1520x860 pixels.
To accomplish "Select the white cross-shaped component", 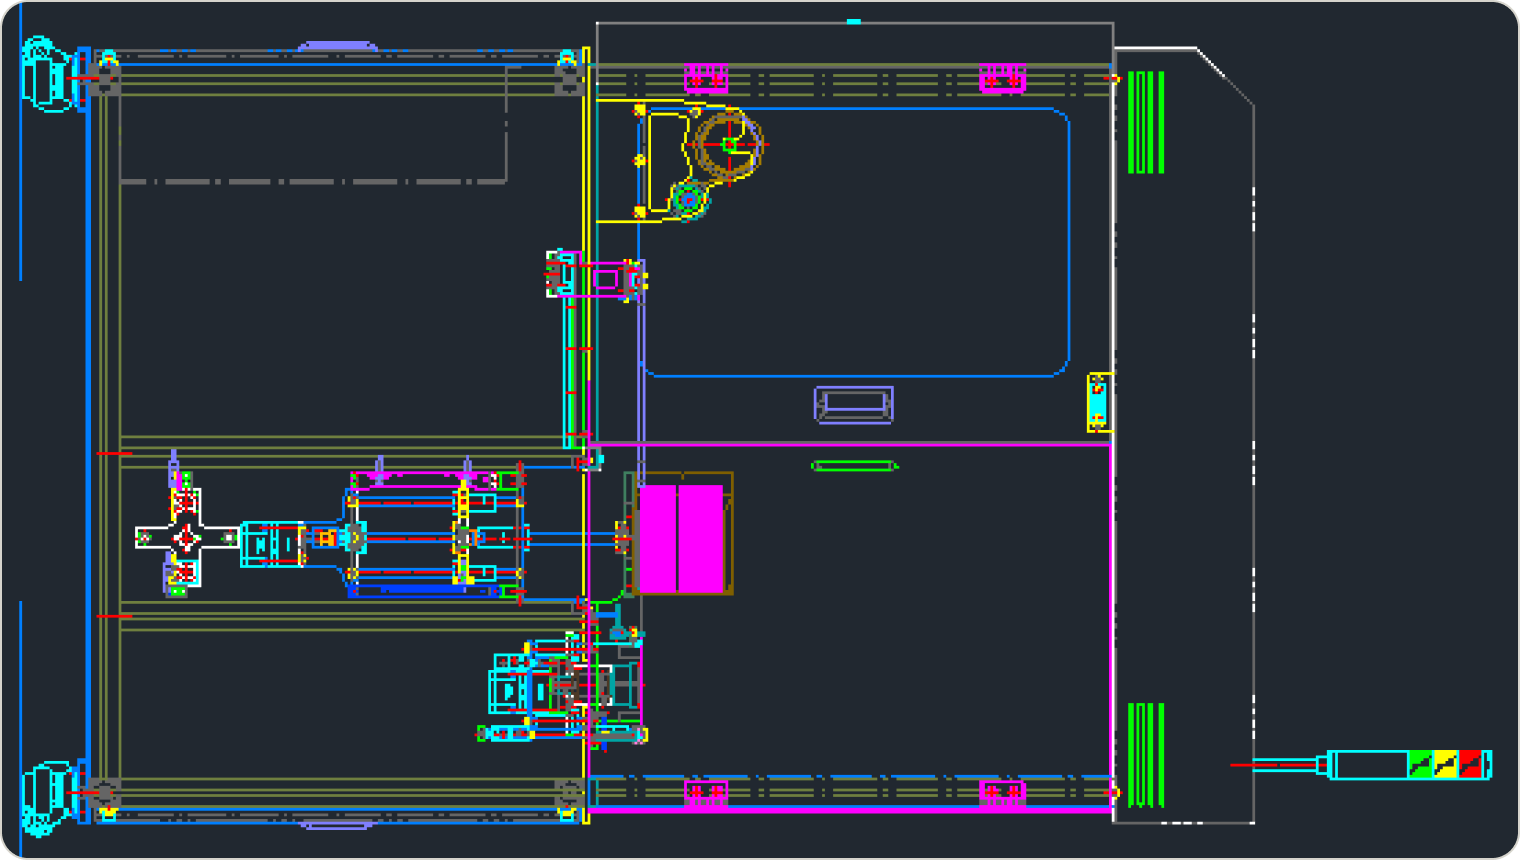I will point(186,538).
